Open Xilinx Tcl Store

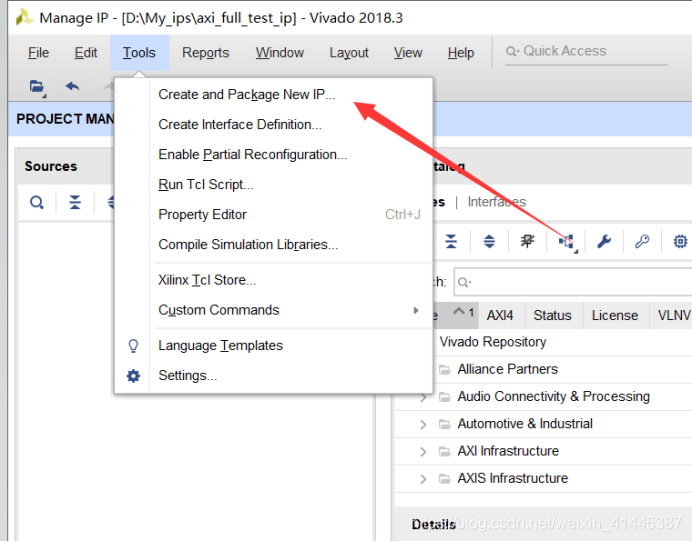click(207, 280)
